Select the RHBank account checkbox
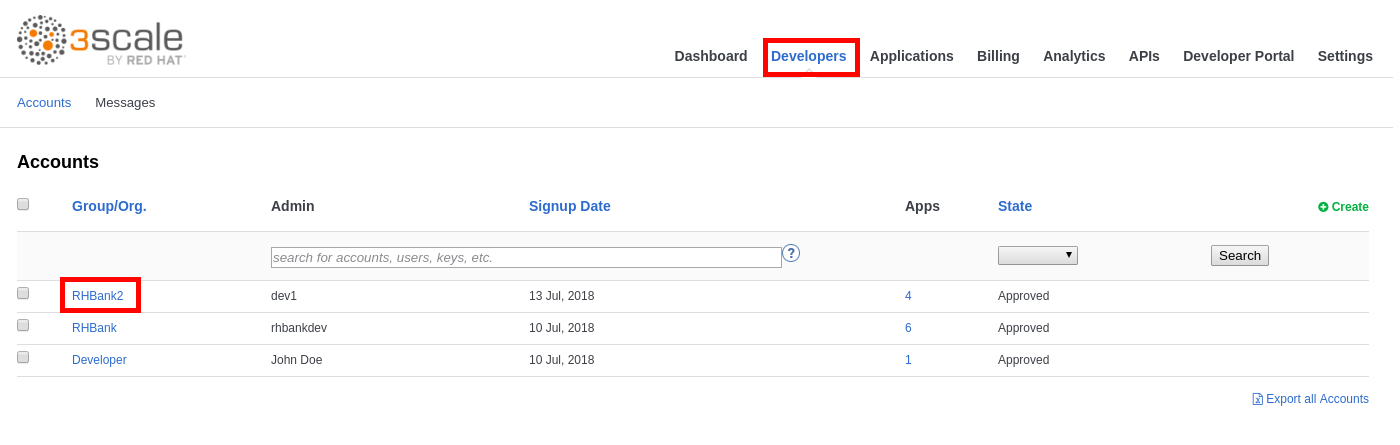The height and width of the screenshot is (445, 1400). [23, 325]
